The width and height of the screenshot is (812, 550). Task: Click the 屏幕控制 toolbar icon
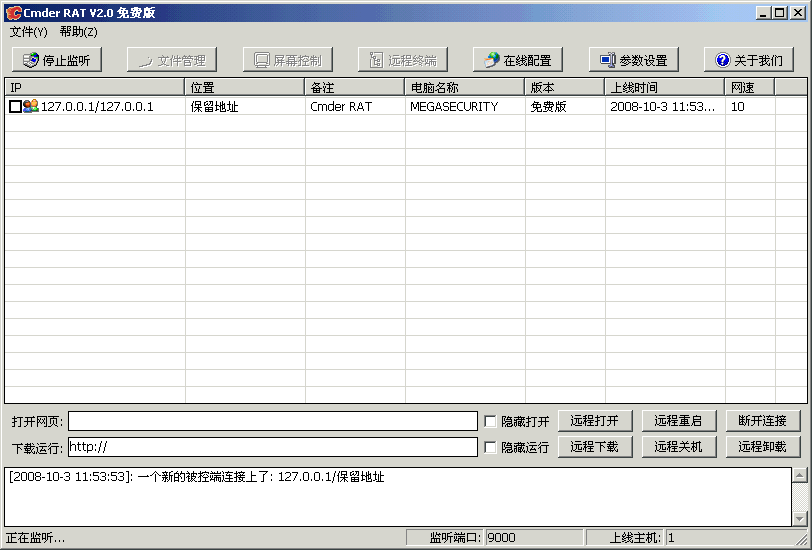262,60
